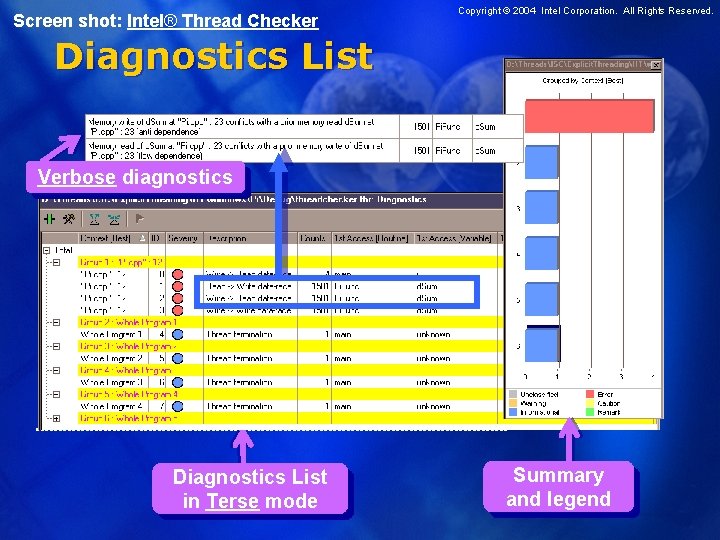Click the Informational blue legend swatch
The image size is (720, 540).
pyautogui.click(x=513, y=412)
